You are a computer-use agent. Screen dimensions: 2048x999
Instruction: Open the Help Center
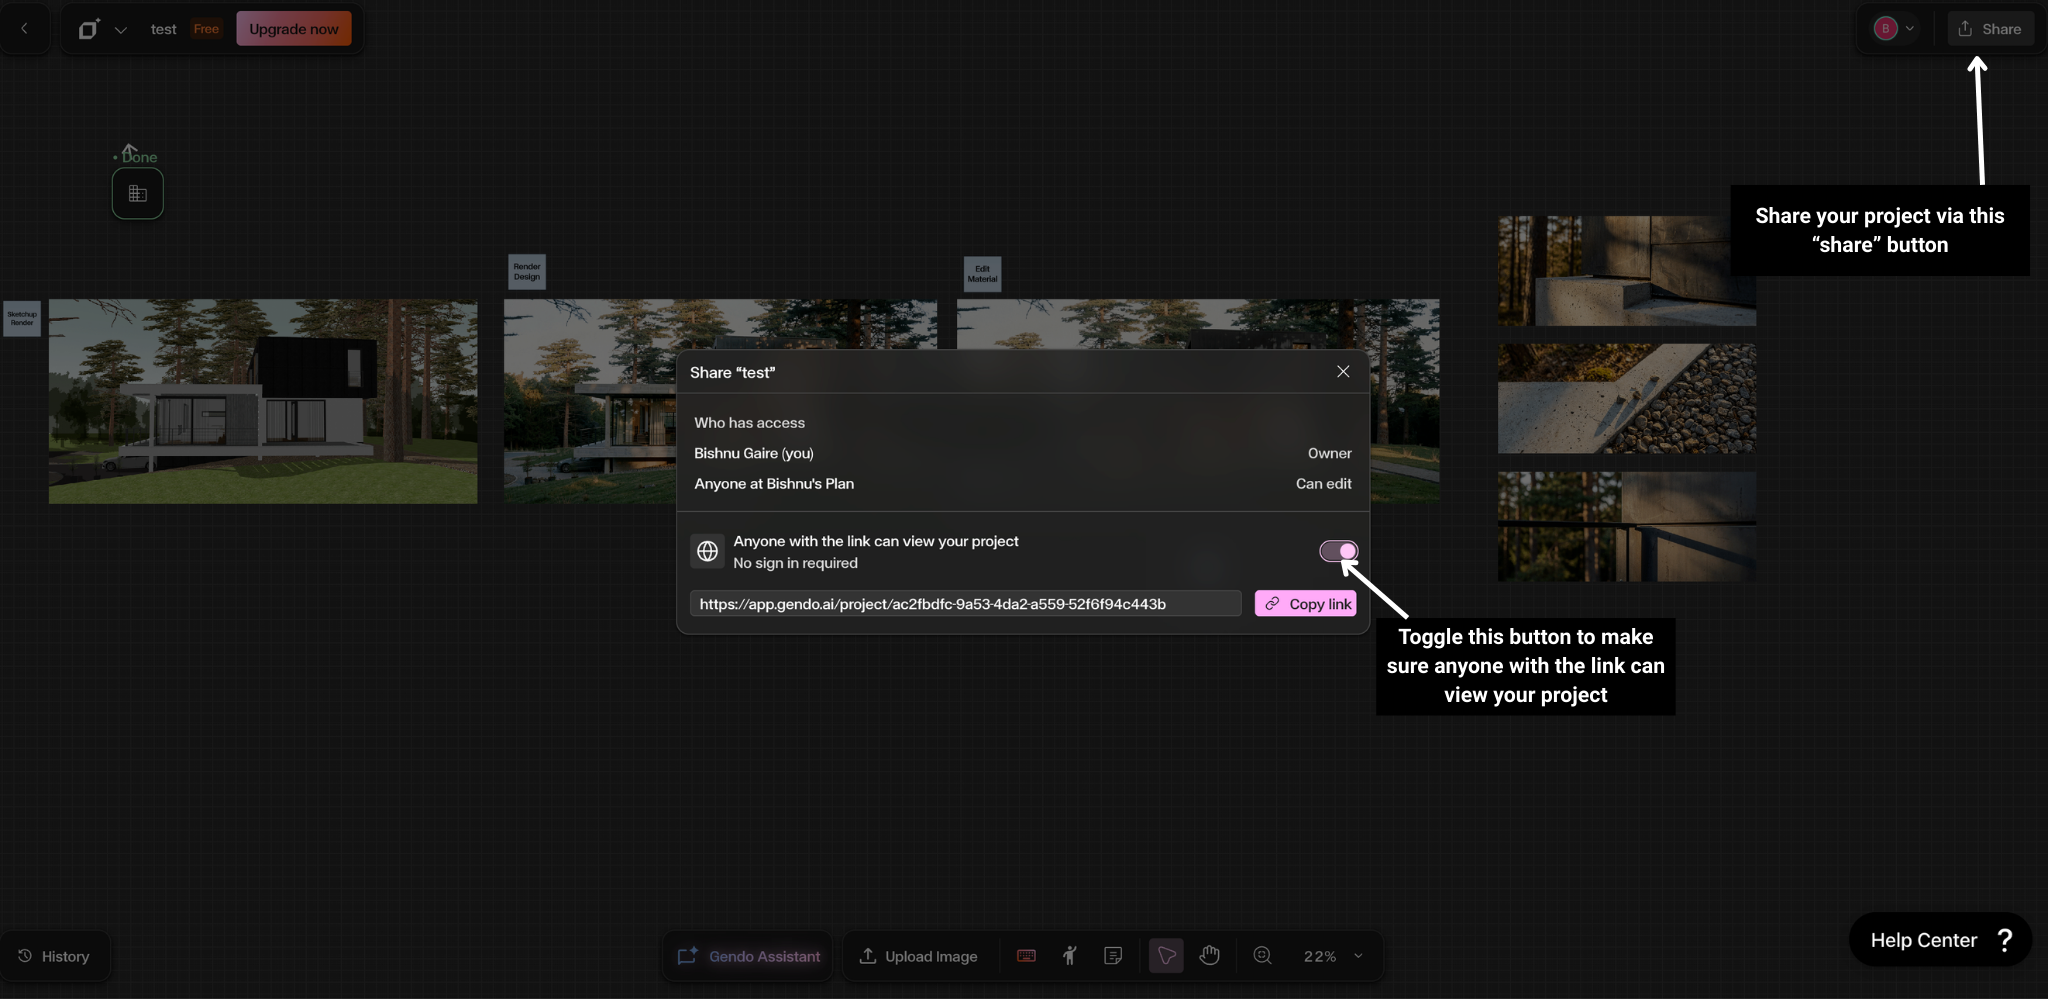pos(1939,940)
